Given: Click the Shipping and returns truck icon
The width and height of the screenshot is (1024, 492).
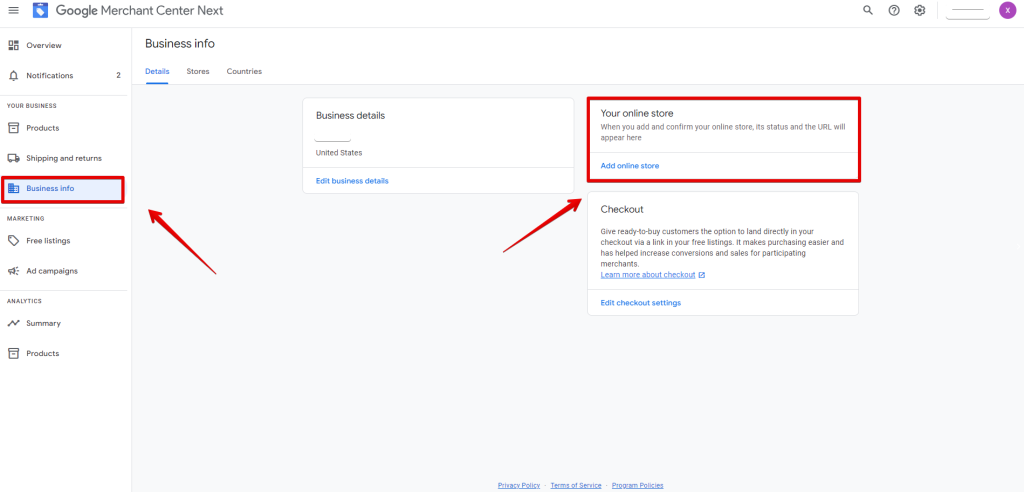Looking at the screenshot, I should coord(13,158).
